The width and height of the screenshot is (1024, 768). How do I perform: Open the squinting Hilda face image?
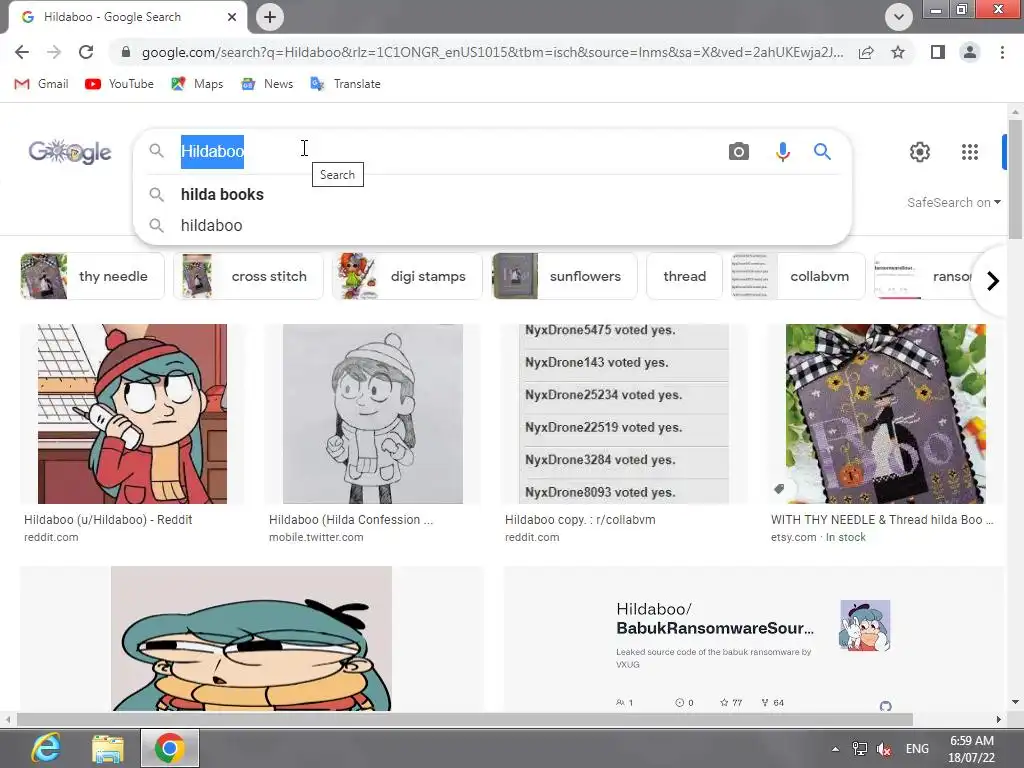251,639
